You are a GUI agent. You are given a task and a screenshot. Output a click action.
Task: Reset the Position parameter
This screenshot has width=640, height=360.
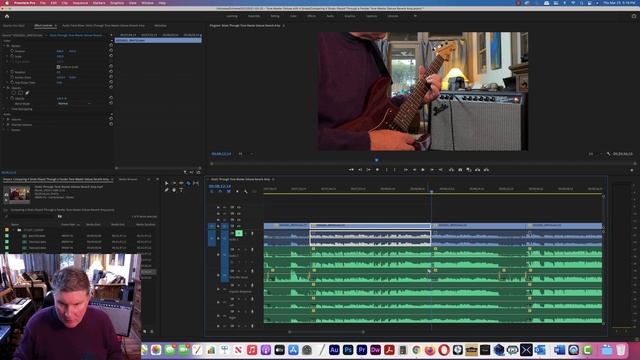pos(111,51)
